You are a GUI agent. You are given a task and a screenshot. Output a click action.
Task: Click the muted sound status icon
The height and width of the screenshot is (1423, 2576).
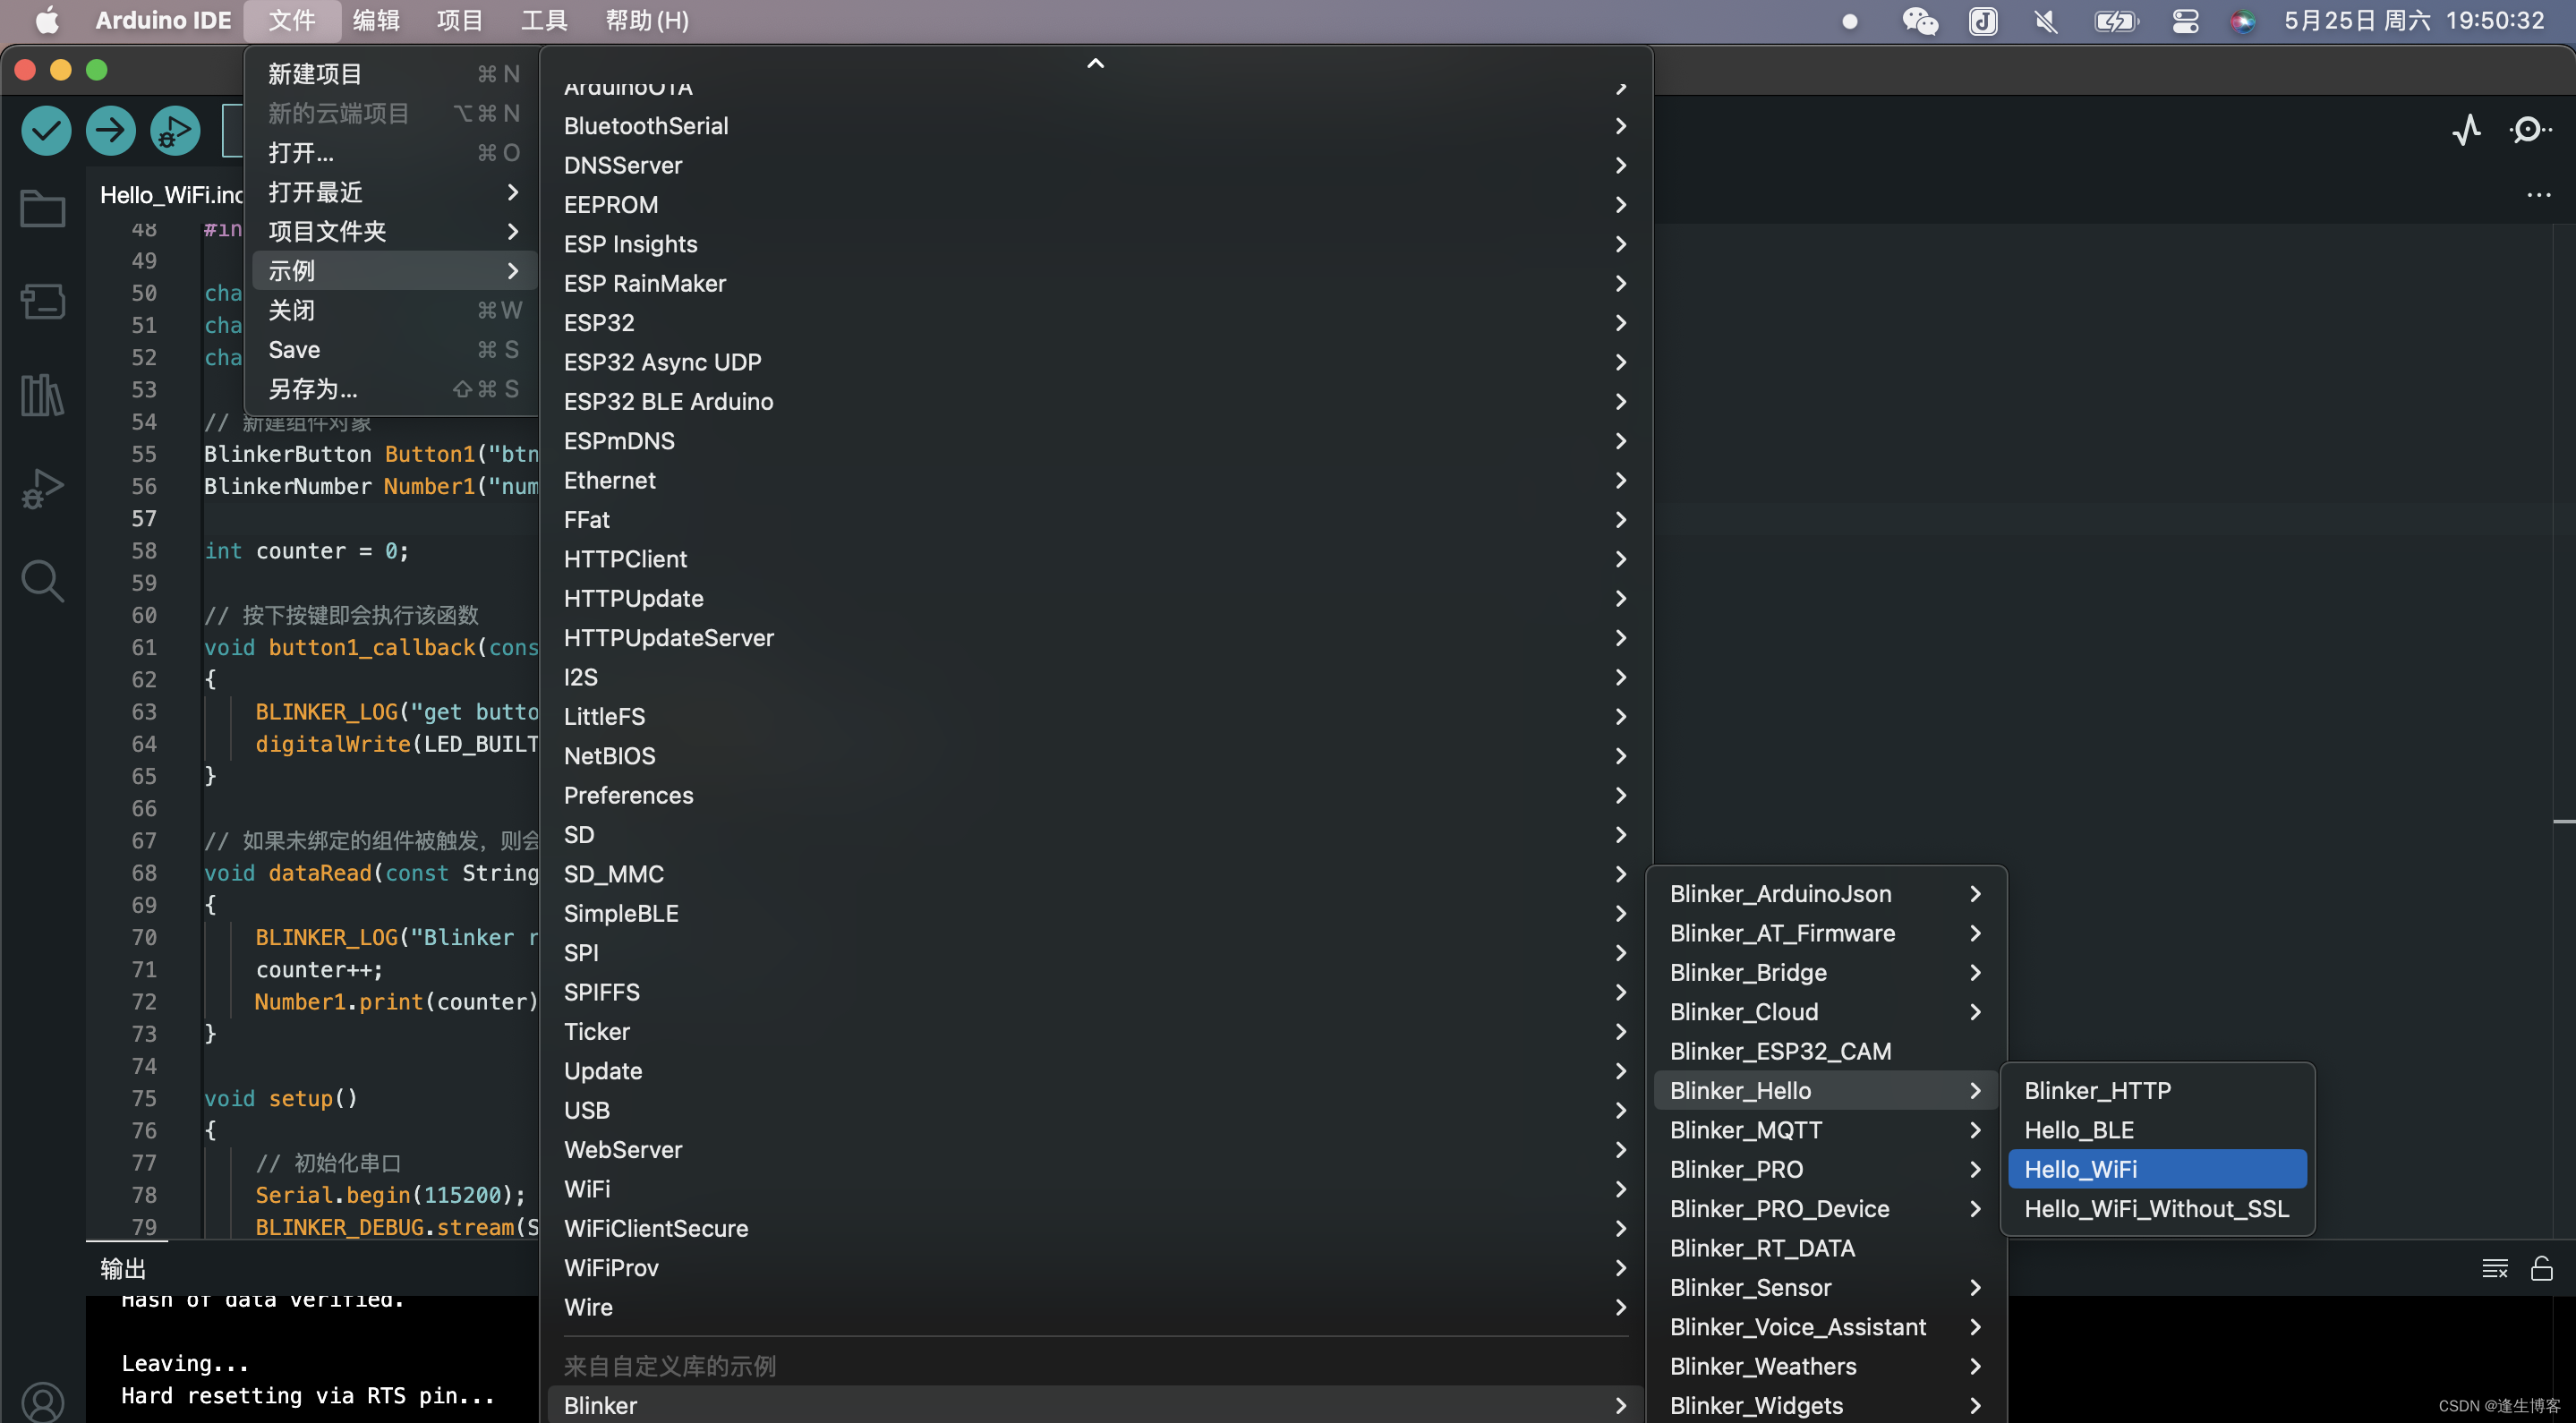(2046, 21)
